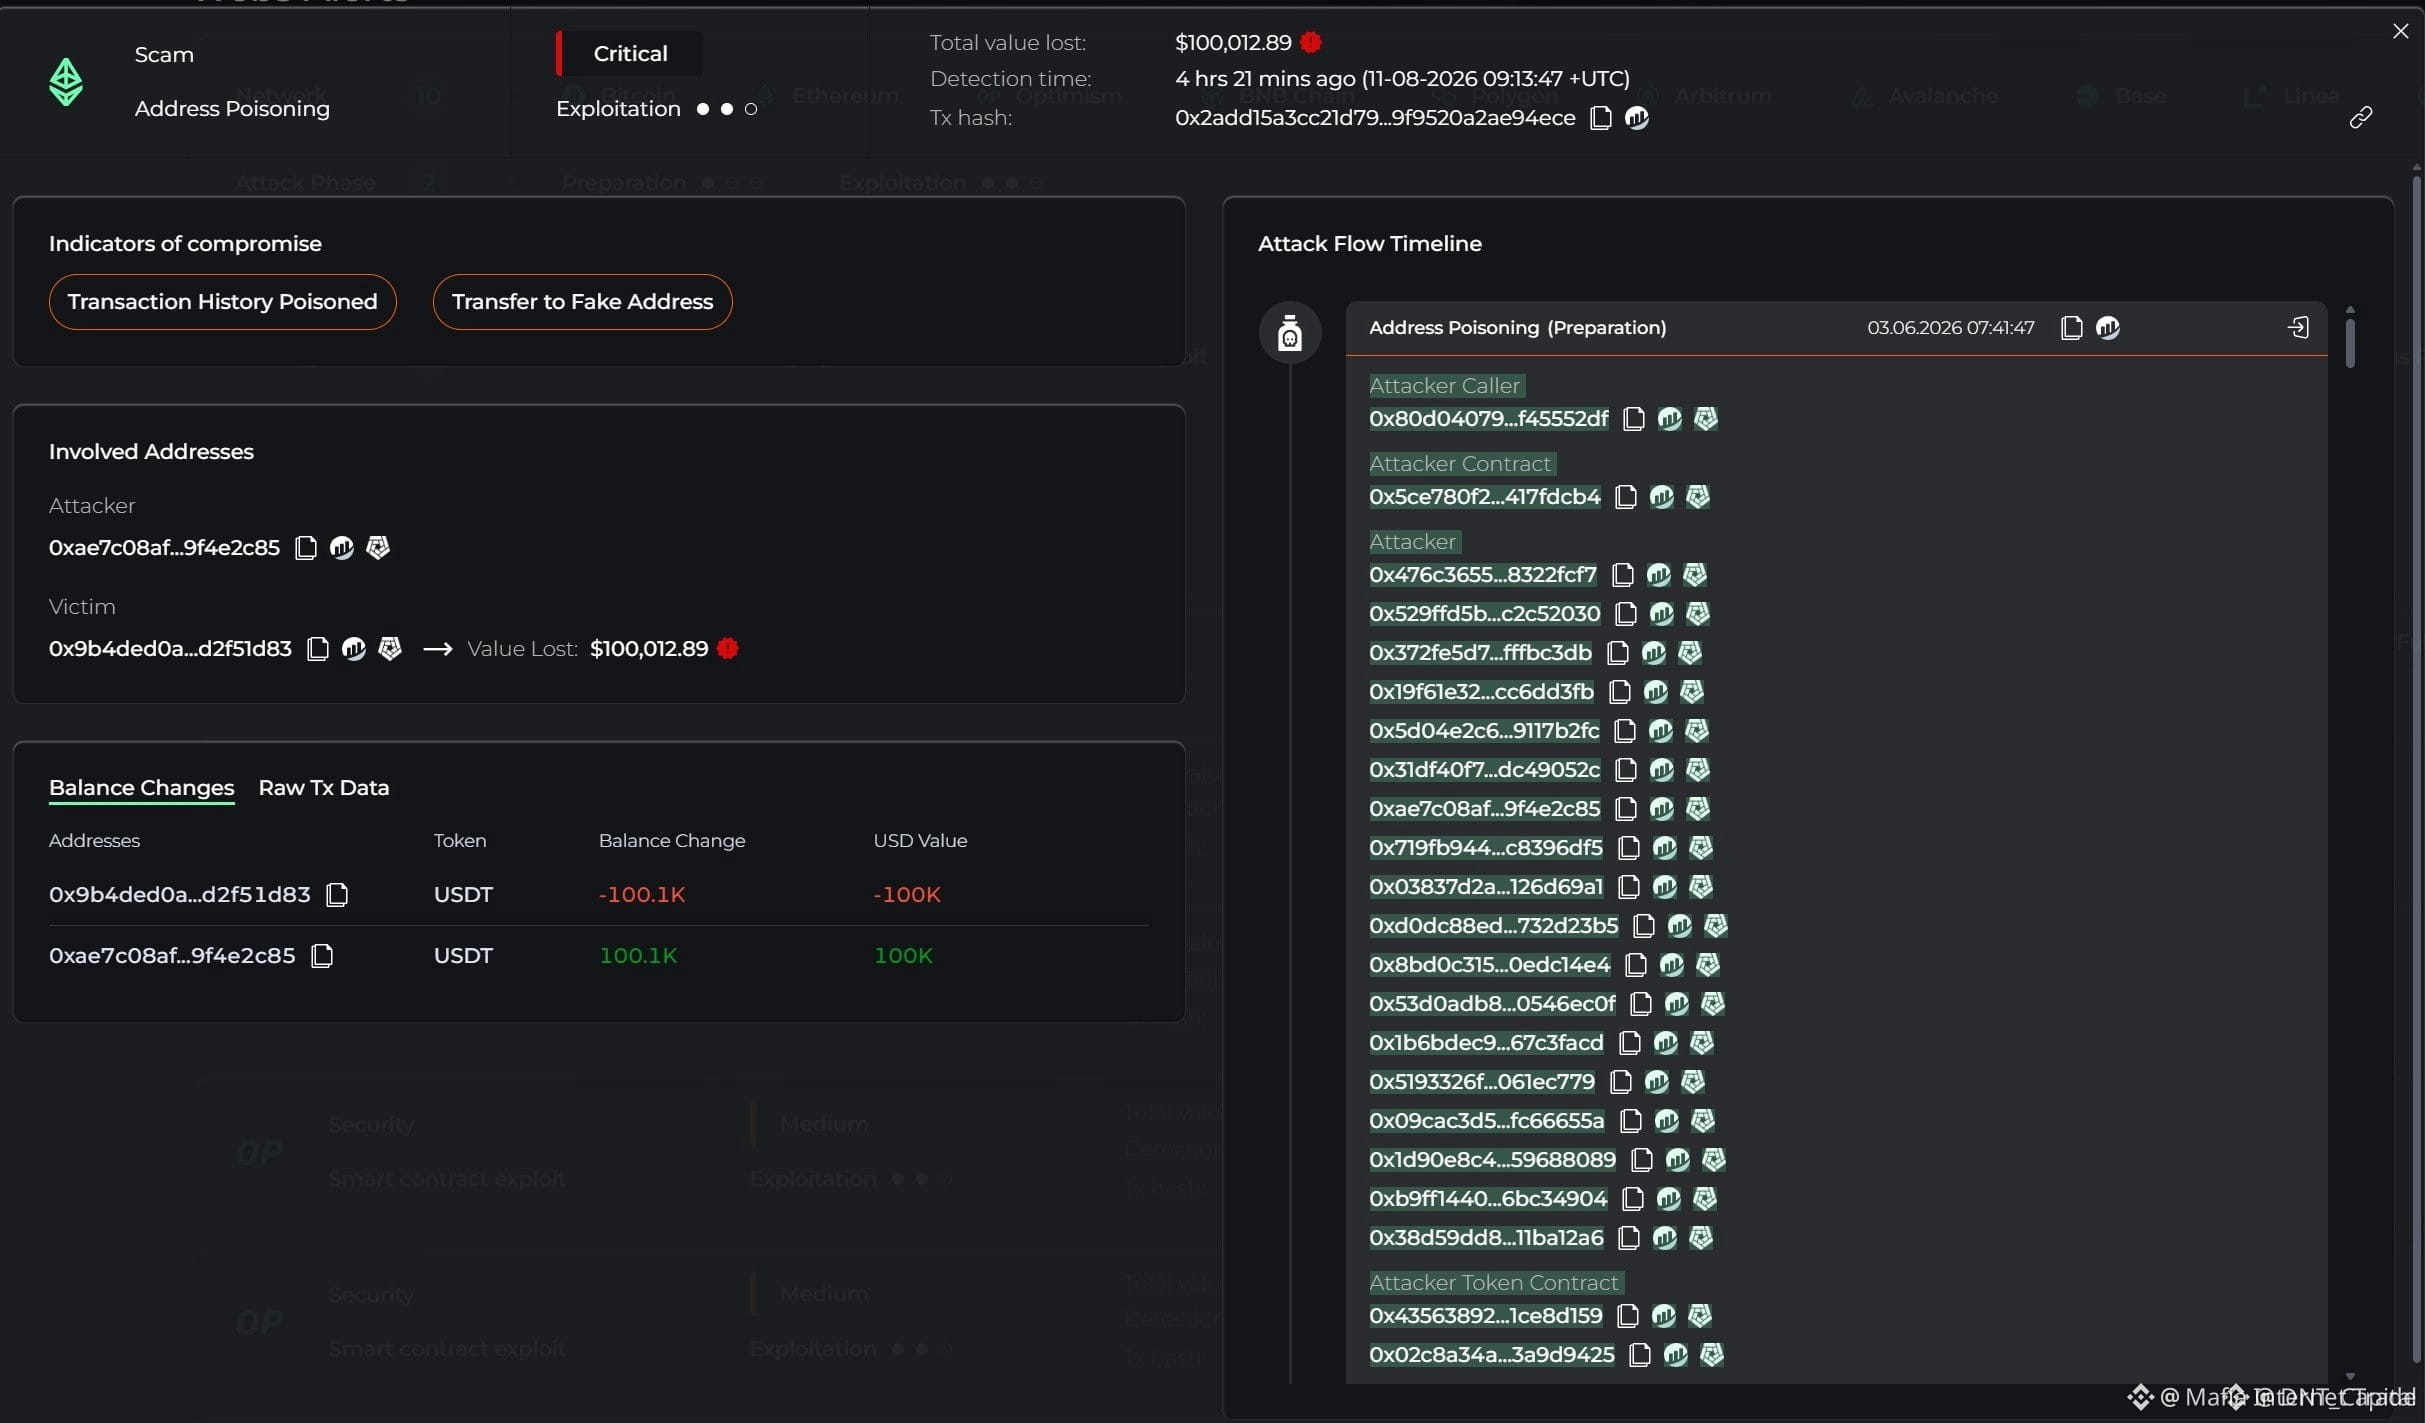Click pentagon icon beside Involved Addresses attacker
This screenshot has width=2425, height=1423.
coord(378,548)
